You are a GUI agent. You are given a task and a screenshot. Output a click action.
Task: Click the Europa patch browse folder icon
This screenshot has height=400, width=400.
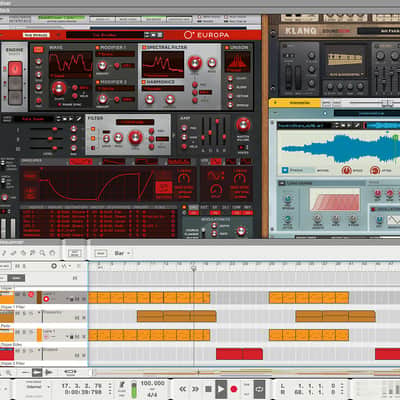click(153, 35)
